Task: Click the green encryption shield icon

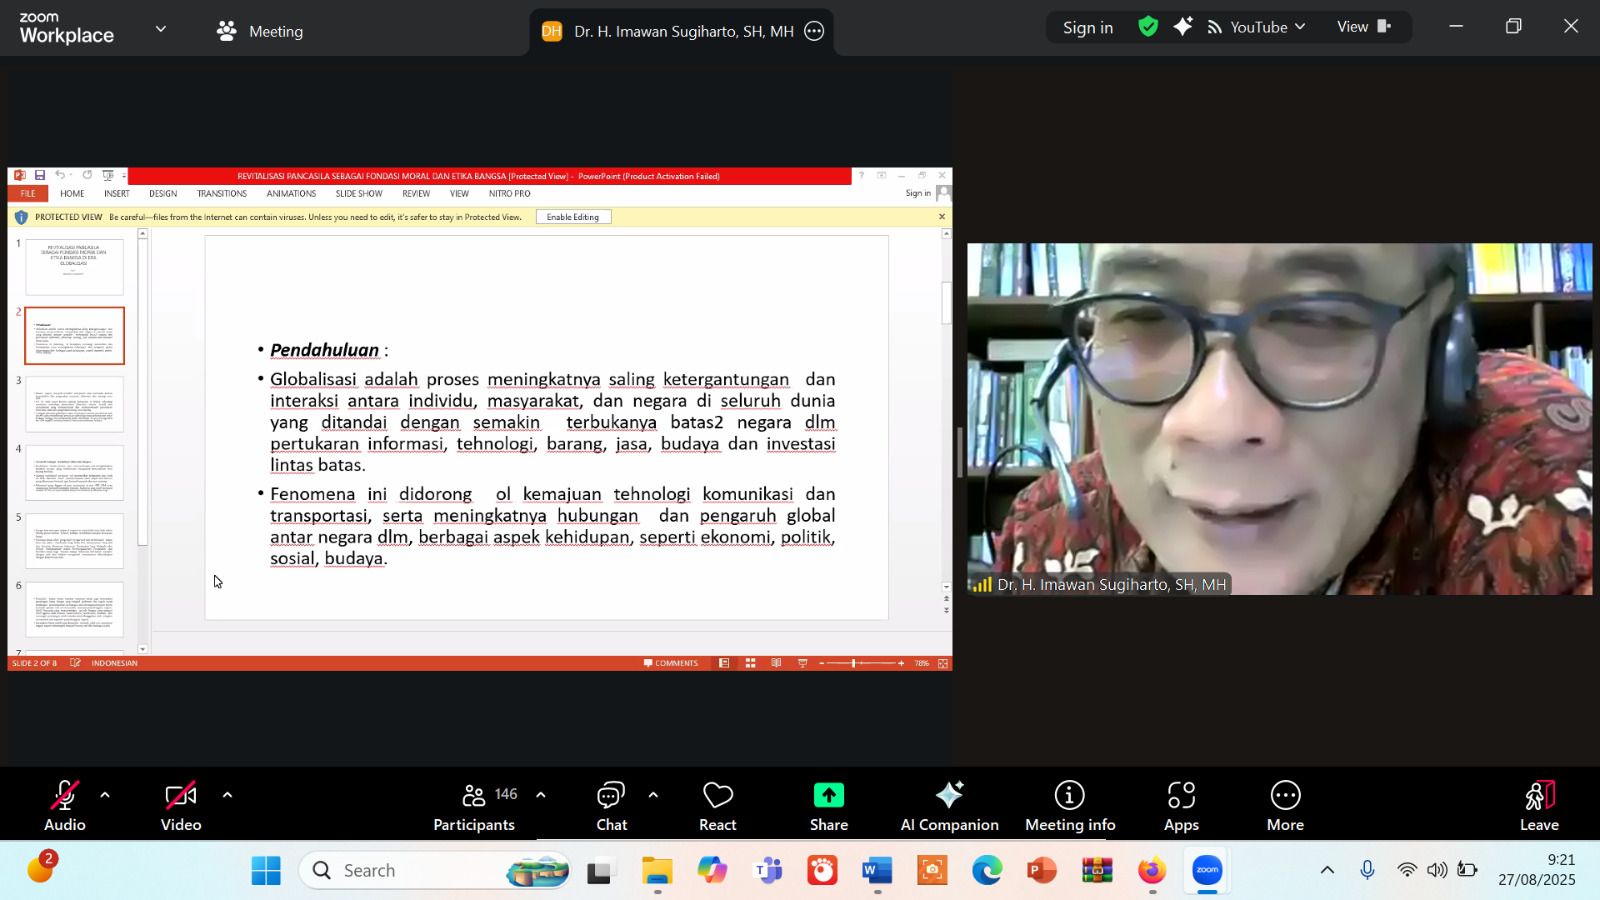Action: coord(1148,27)
